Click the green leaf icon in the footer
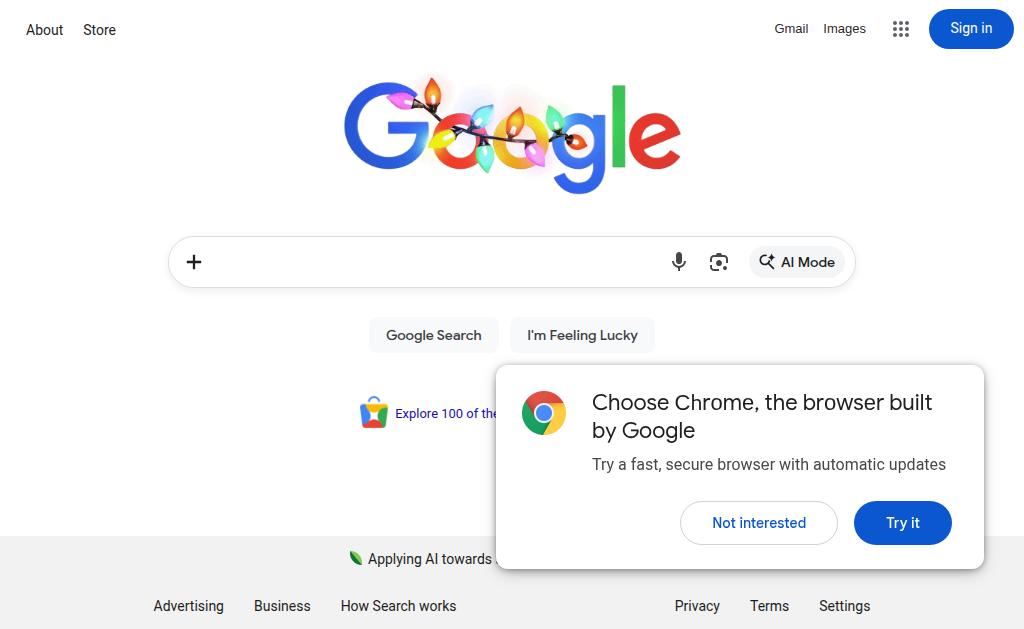This screenshot has width=1024, height=629. (x=355, y=558)
